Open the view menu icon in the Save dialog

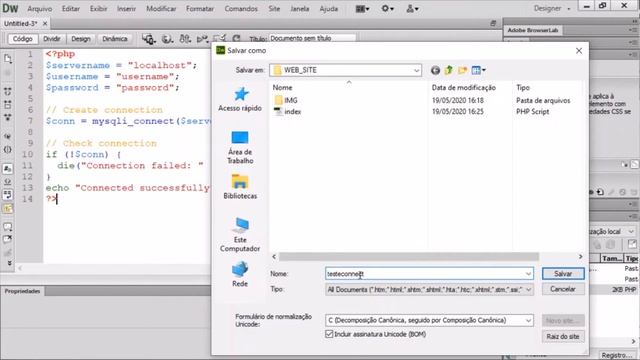pos(478,70)
